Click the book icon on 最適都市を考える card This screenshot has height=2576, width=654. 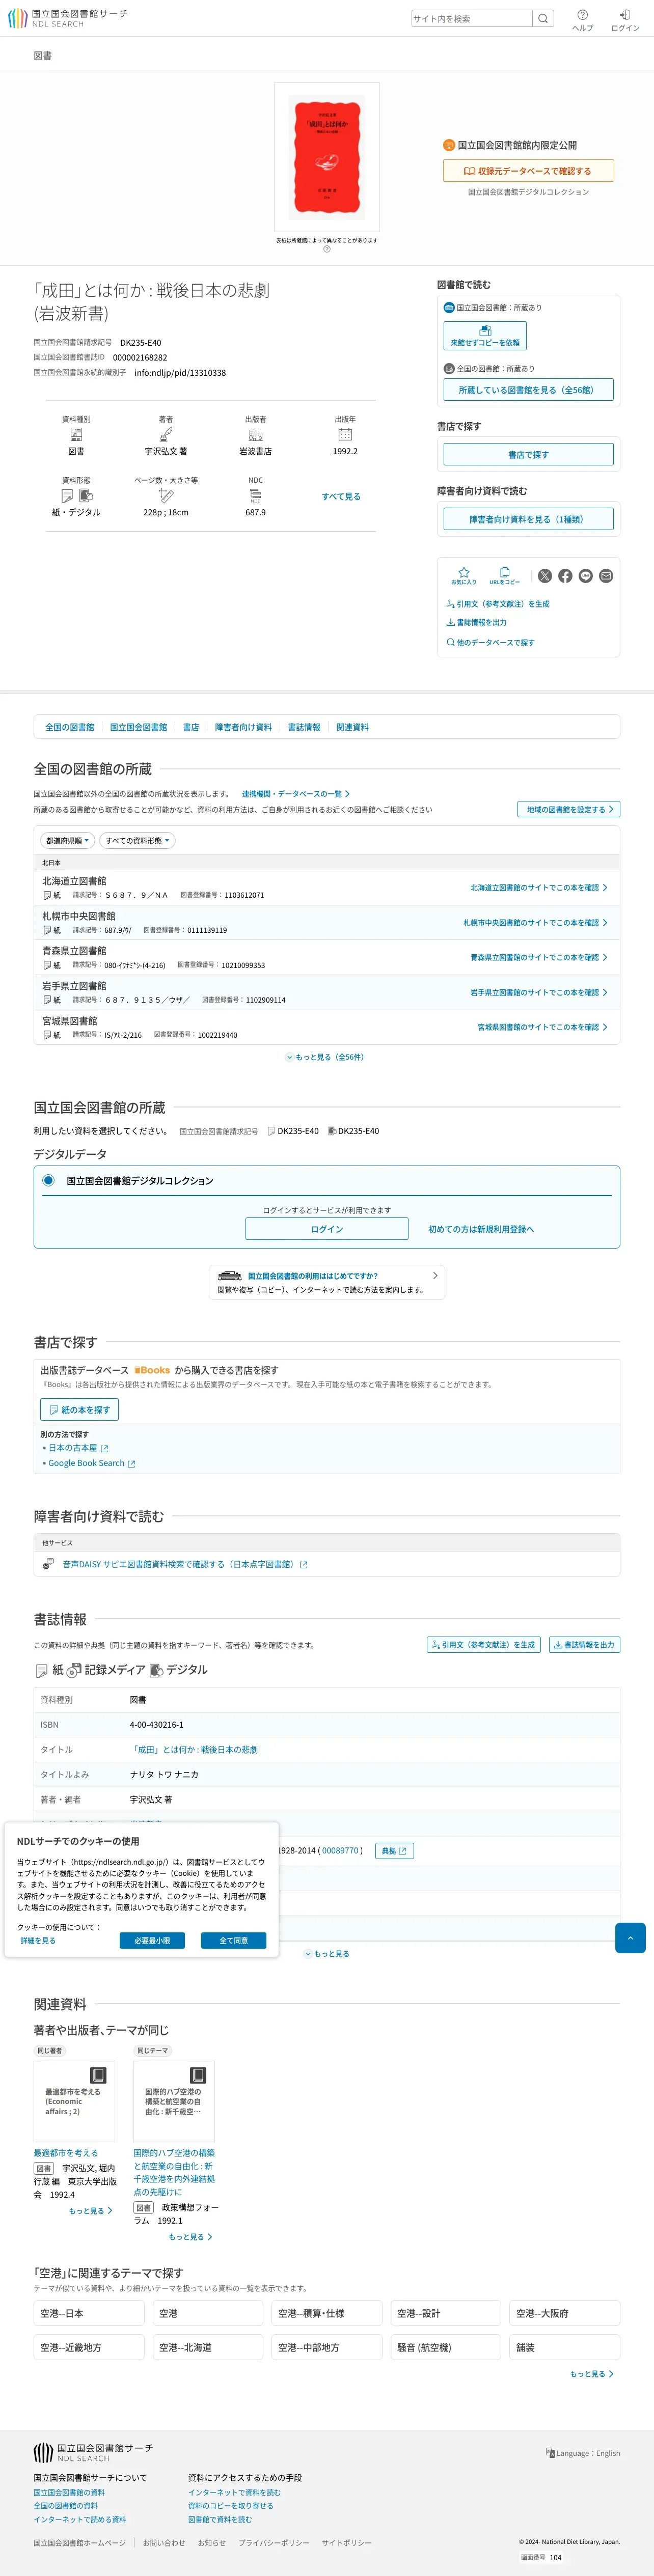98,2075
